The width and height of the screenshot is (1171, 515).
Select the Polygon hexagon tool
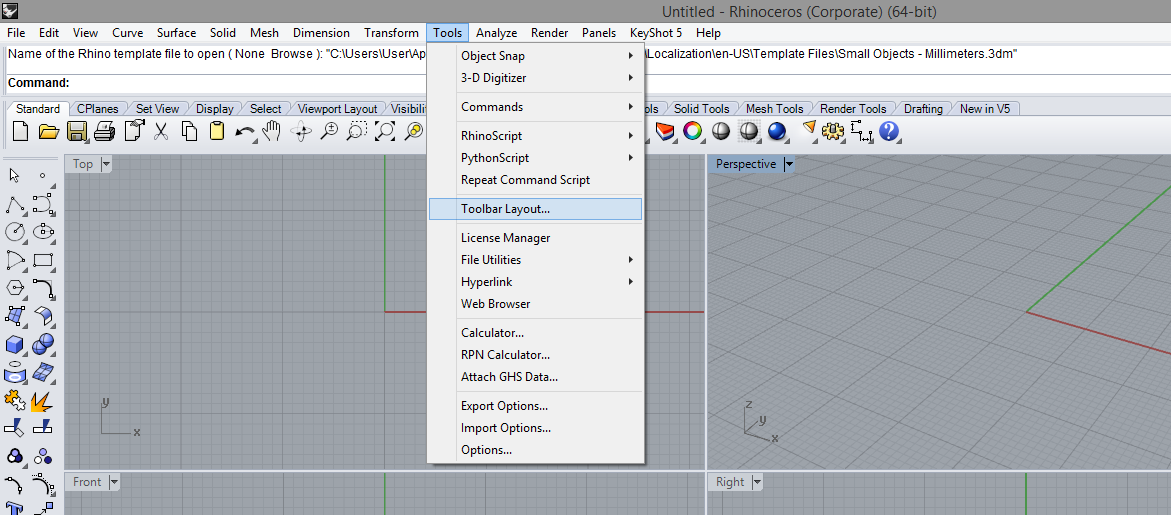(14, 287)
